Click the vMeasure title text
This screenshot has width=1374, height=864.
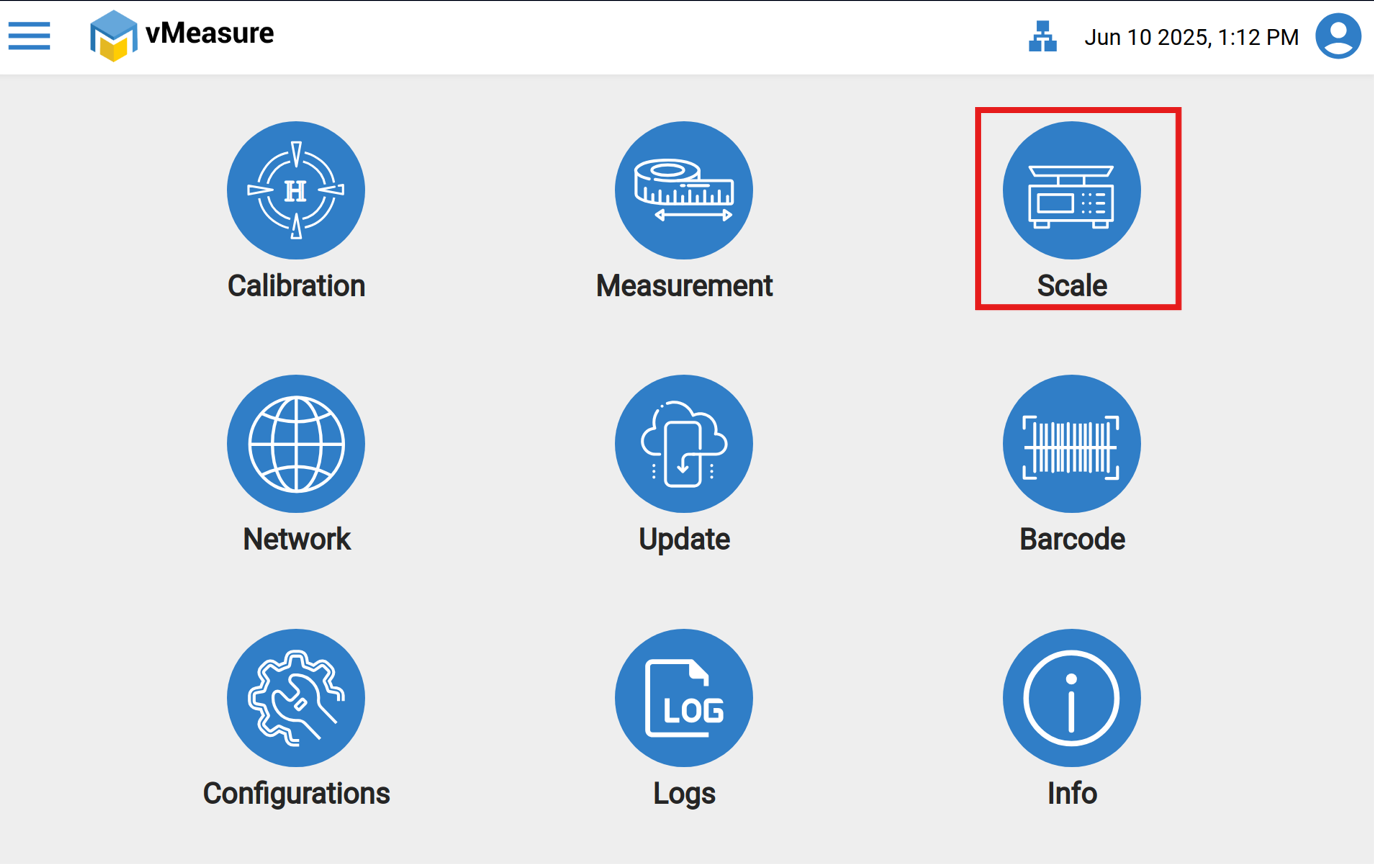[x=209, y=33]
